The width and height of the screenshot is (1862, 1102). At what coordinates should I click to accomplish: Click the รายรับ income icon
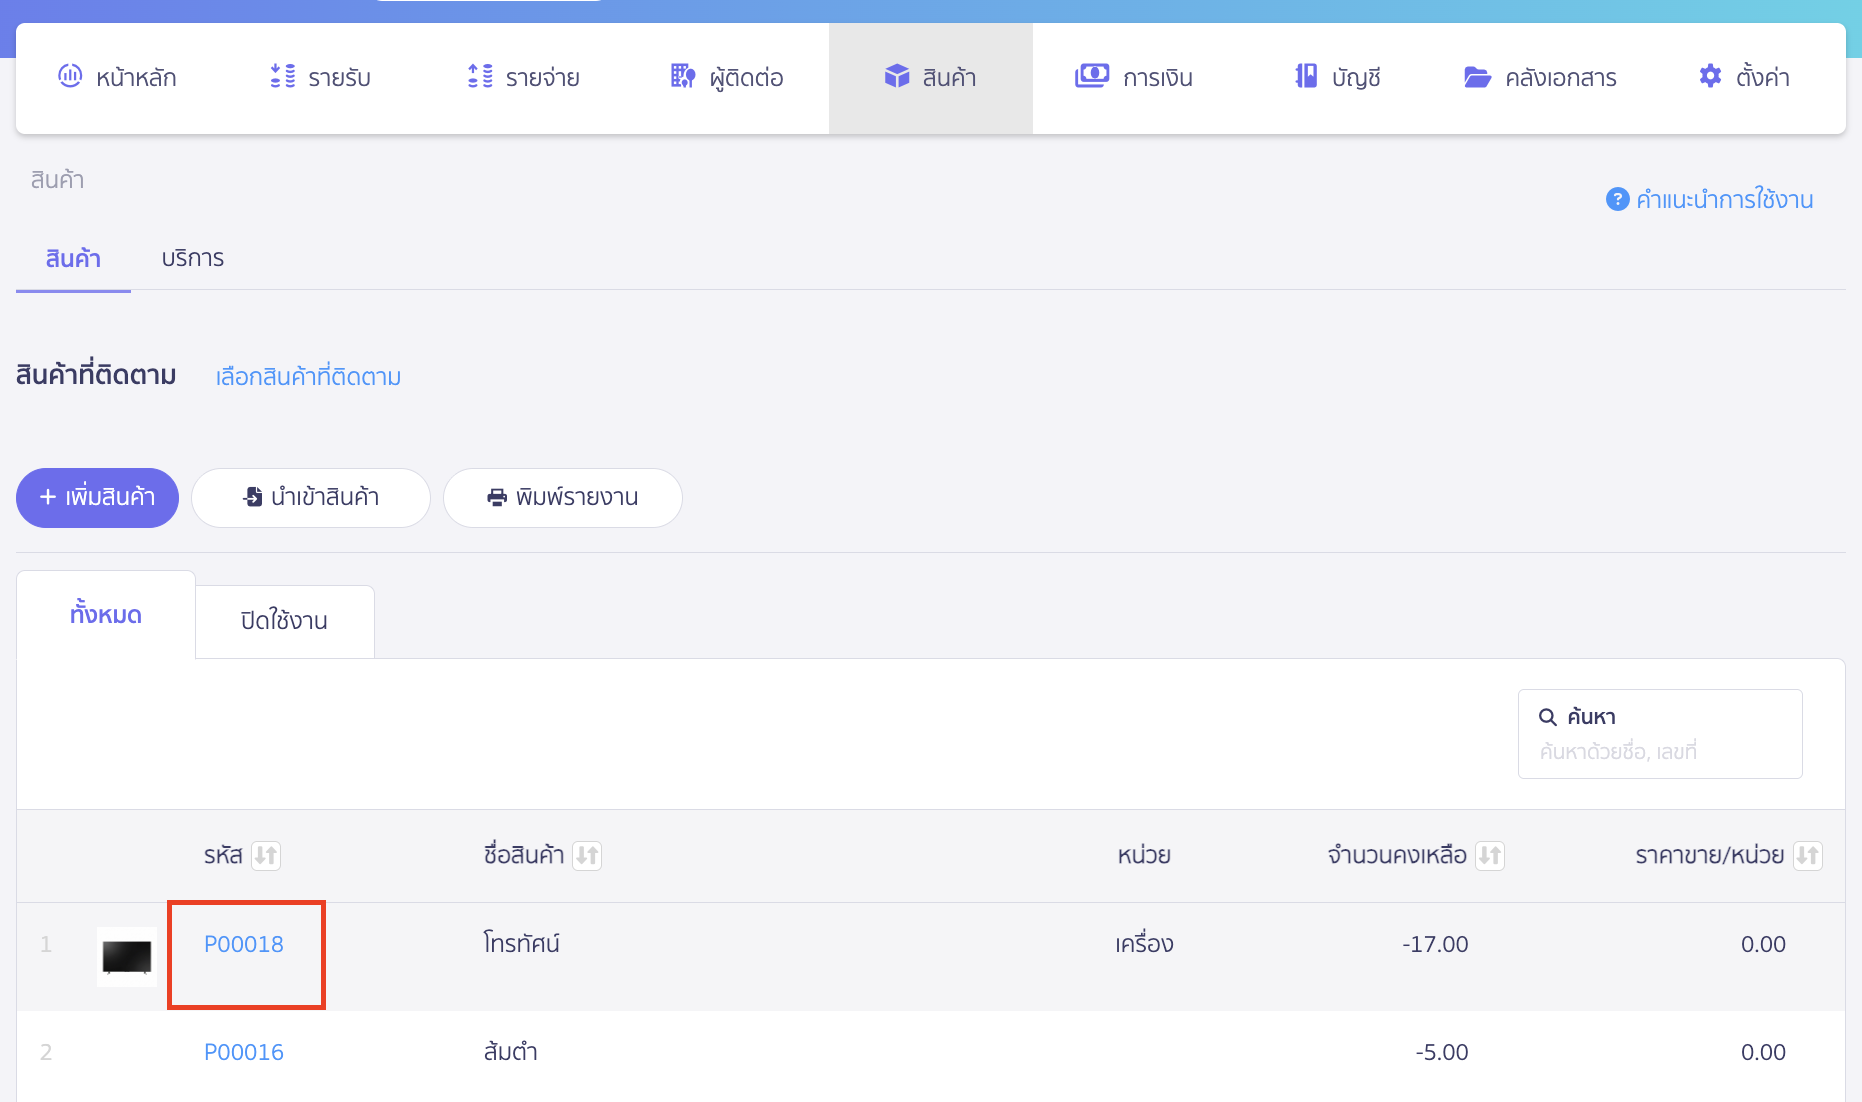click(x=283, y=76)
